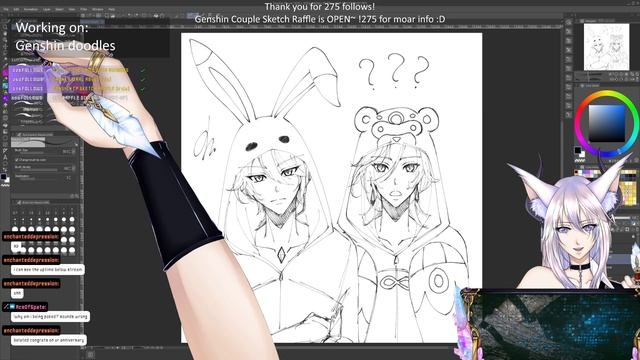Click the Navigator canvas thumbnail
The height and width of the screenshot is (360, 640).
[x=606, y=47]
